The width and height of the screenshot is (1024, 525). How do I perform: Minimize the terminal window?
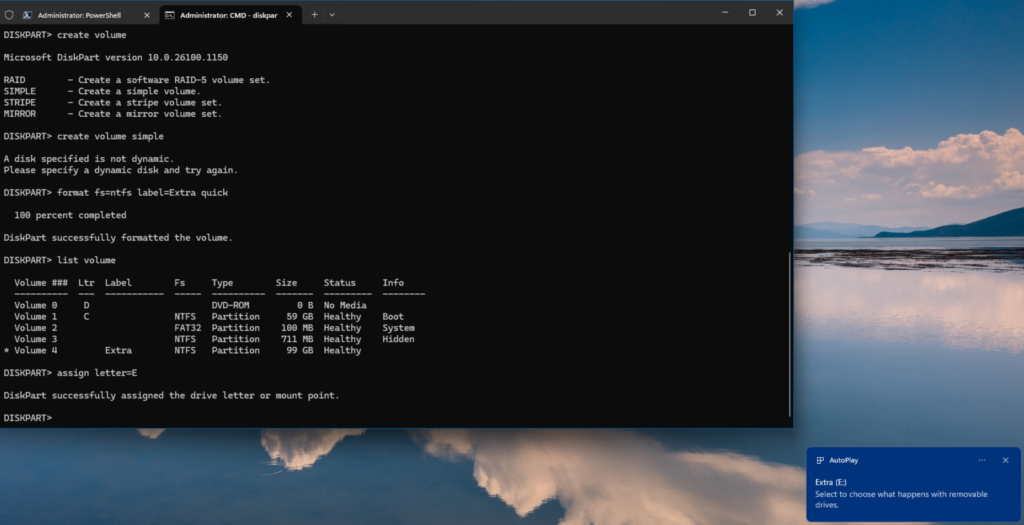coord(725,12)
